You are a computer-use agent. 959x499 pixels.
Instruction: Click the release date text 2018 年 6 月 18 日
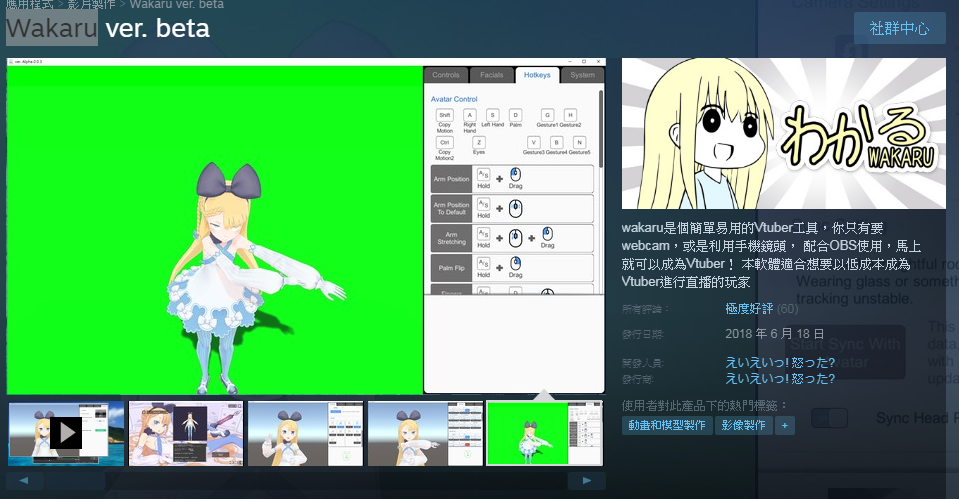(x=774, y=334)
